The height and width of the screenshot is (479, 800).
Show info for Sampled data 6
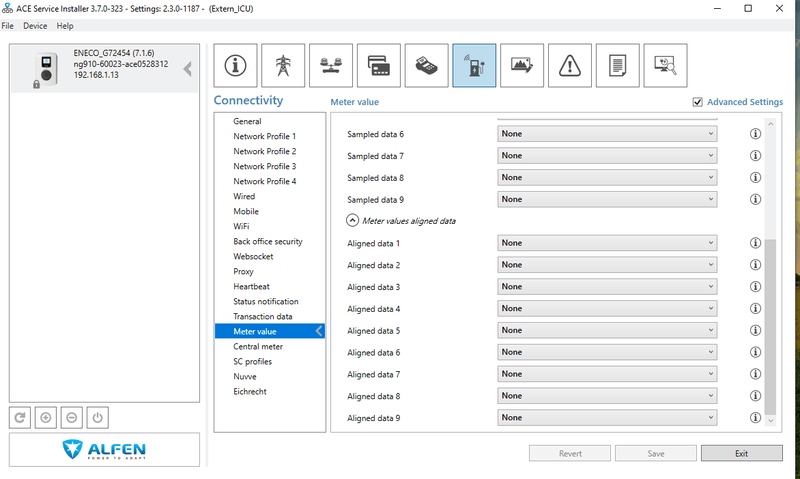tap(756, 134)
